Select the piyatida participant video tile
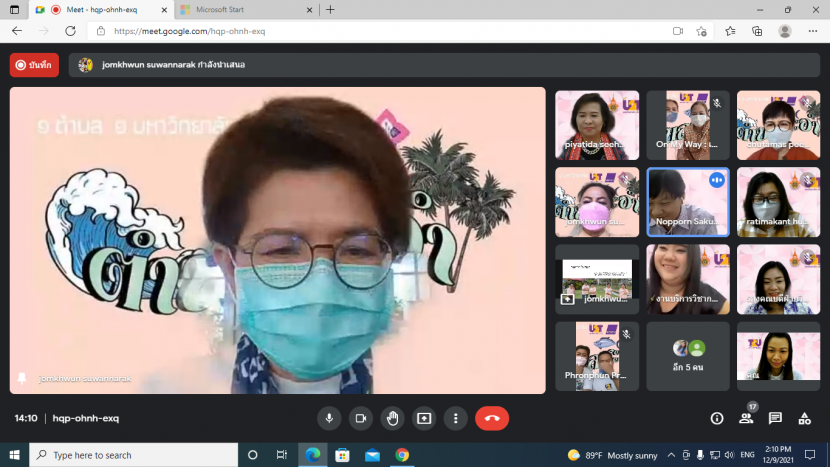 pyautogui.click(x=597, y=125)
